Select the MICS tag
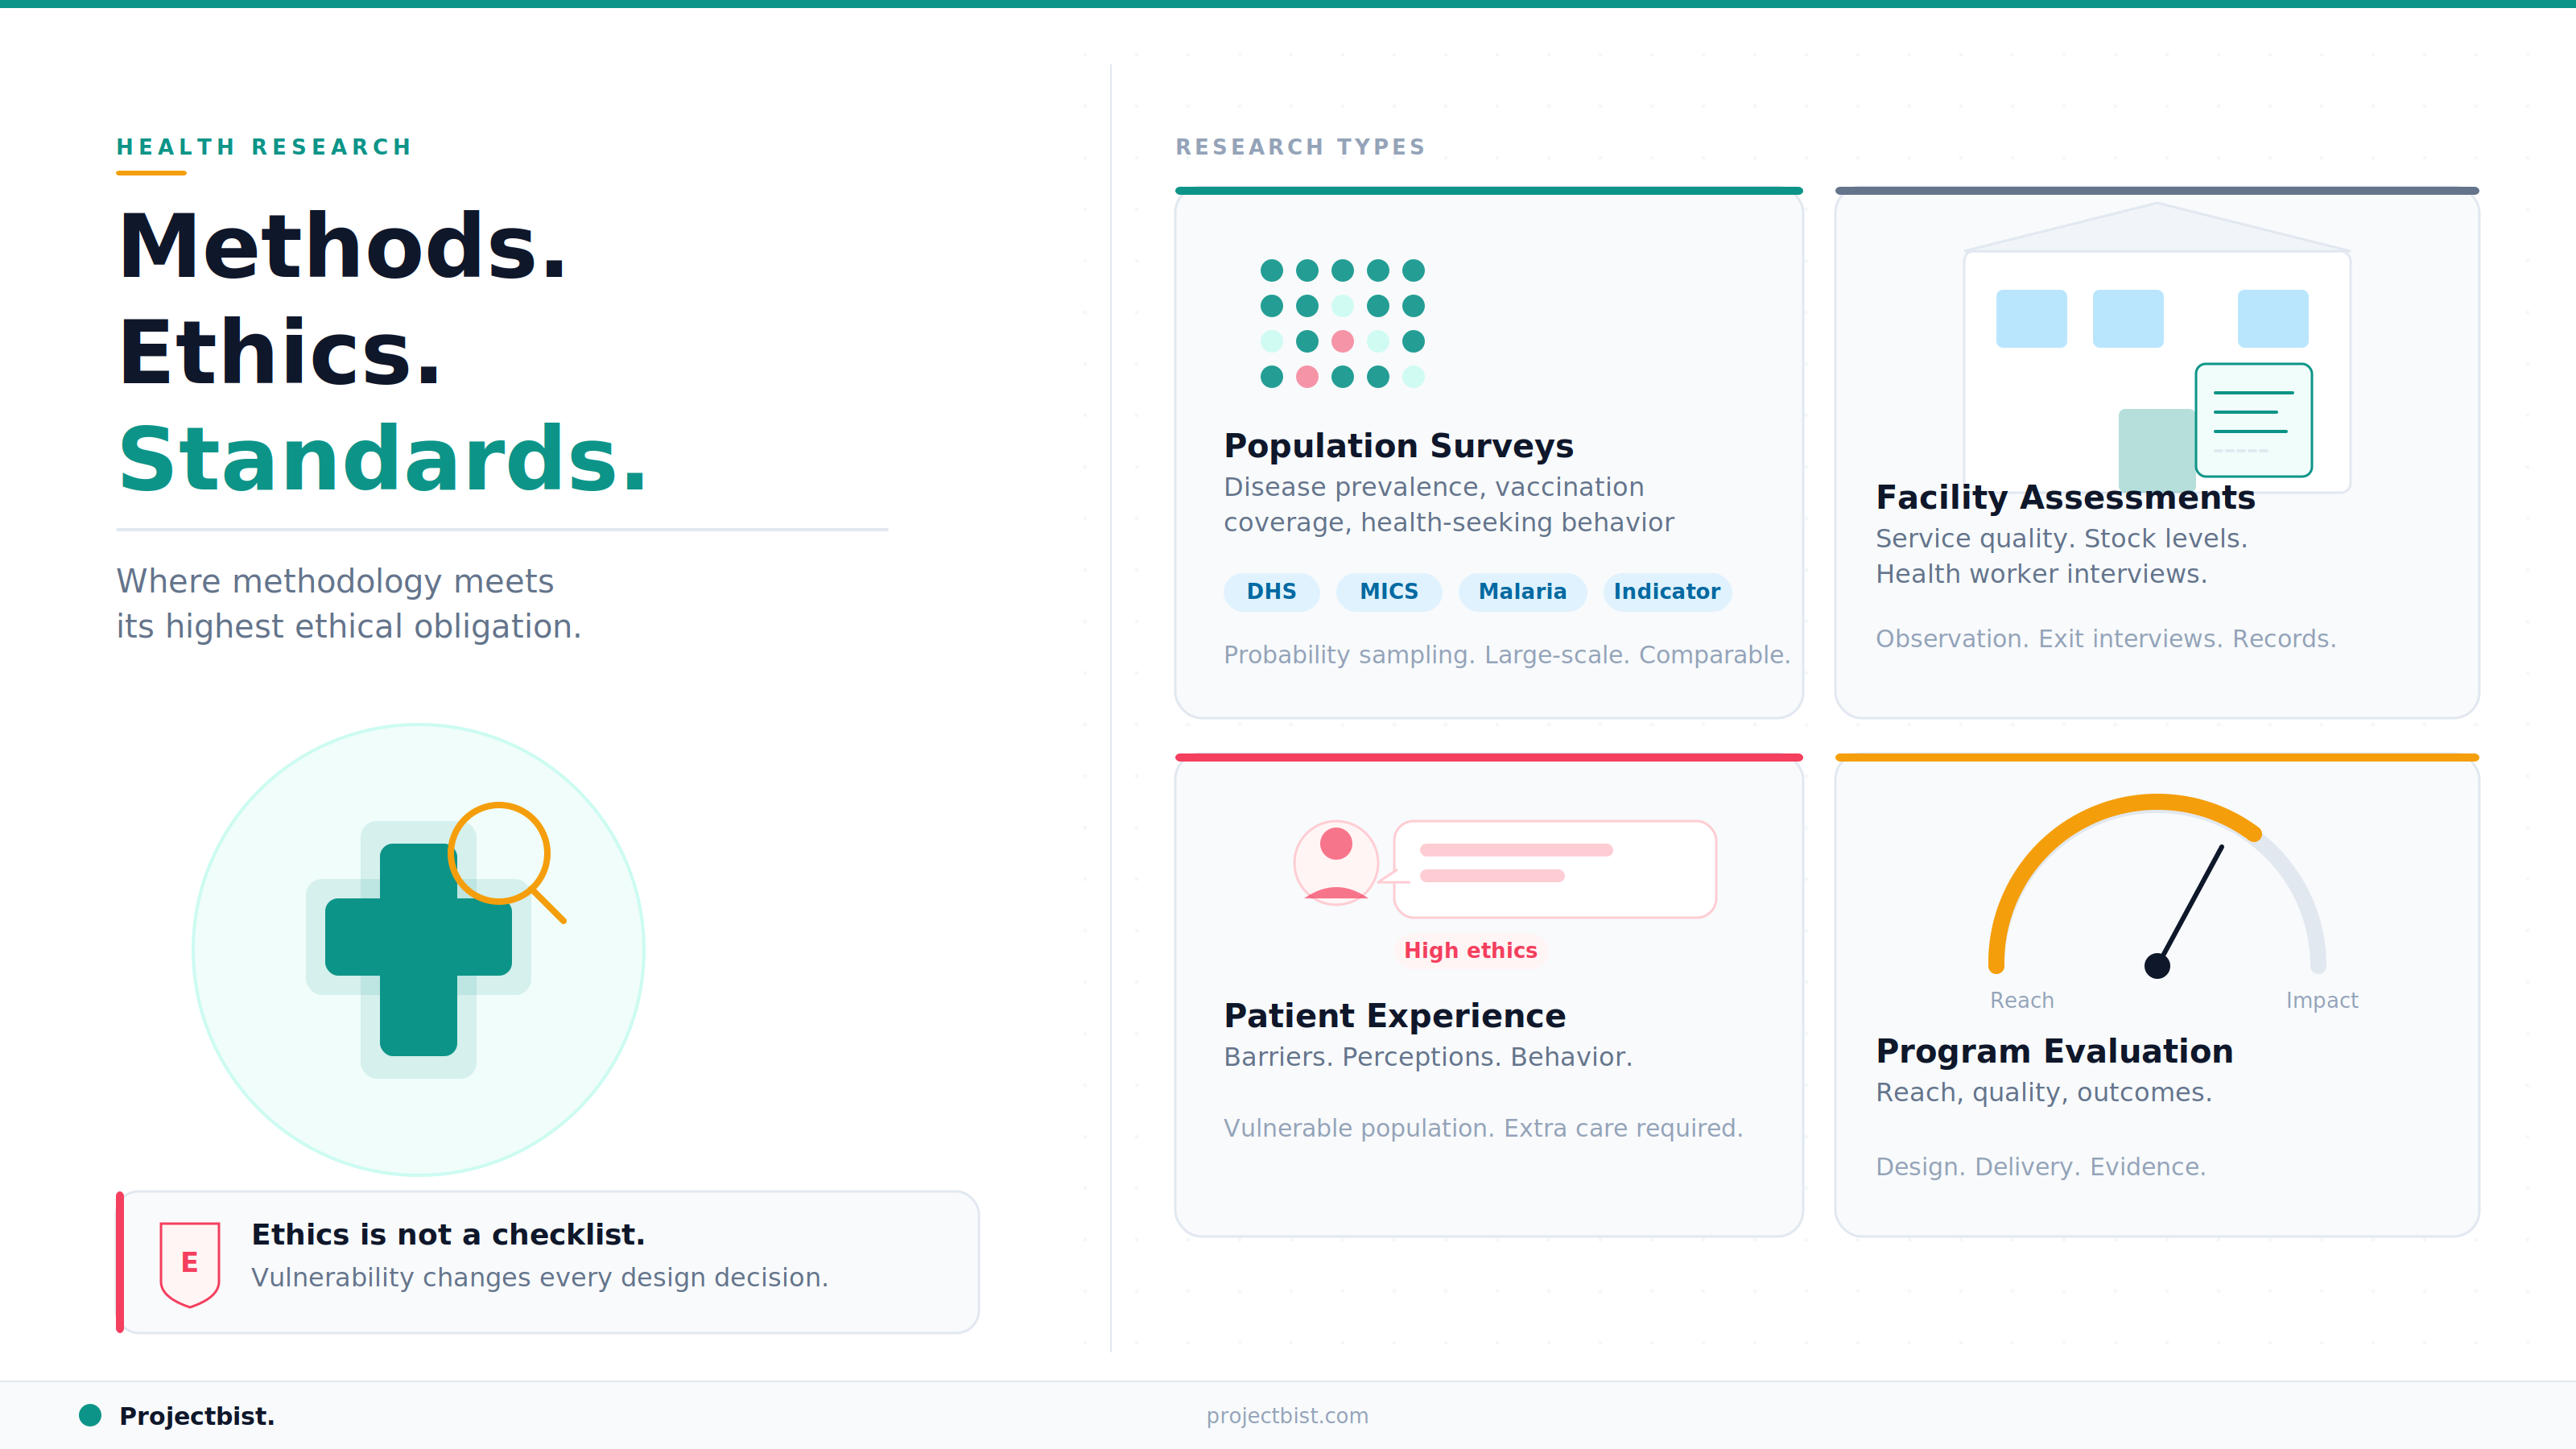The width and height of the screenshot is (2576, 1449). (1388, 591)
